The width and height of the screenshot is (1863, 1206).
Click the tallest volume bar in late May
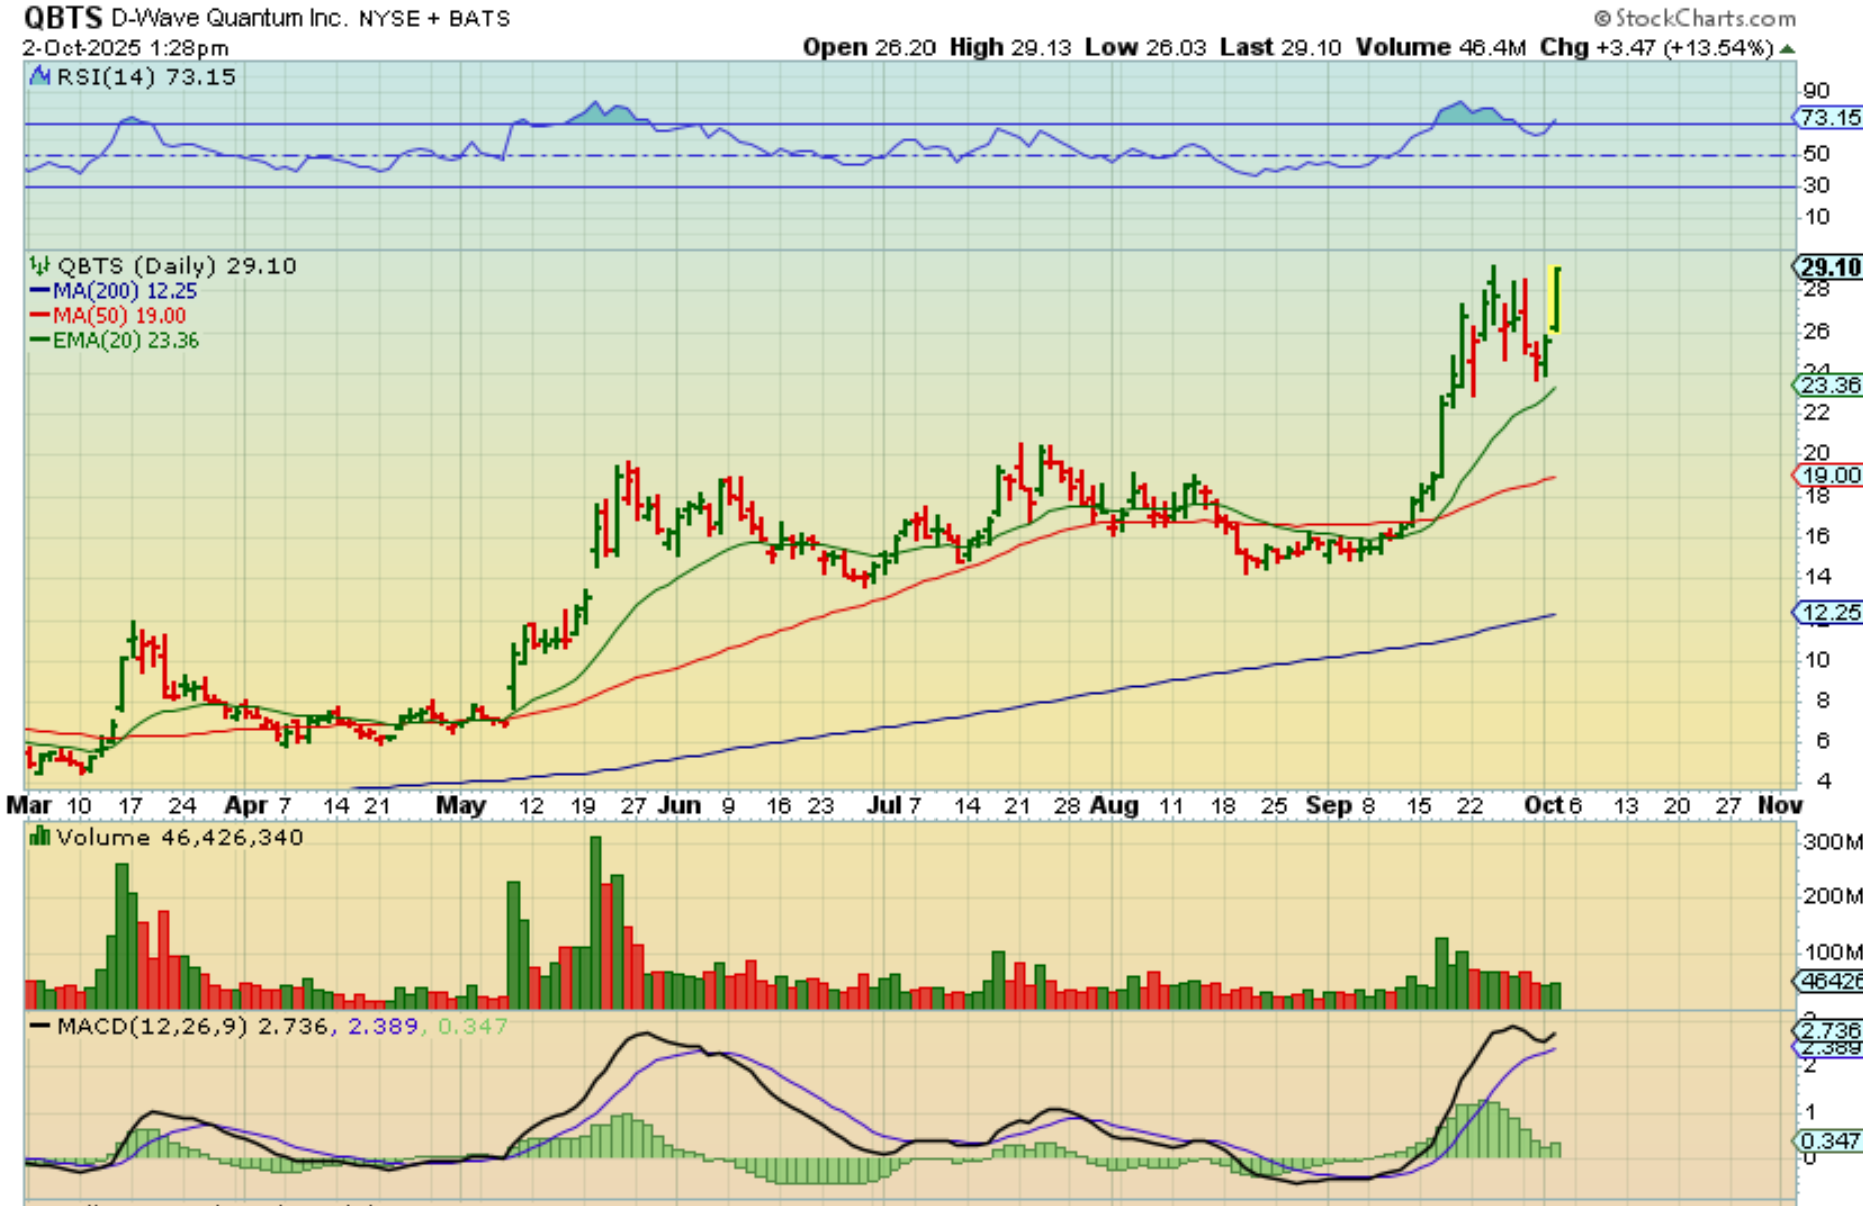[596, 923]
